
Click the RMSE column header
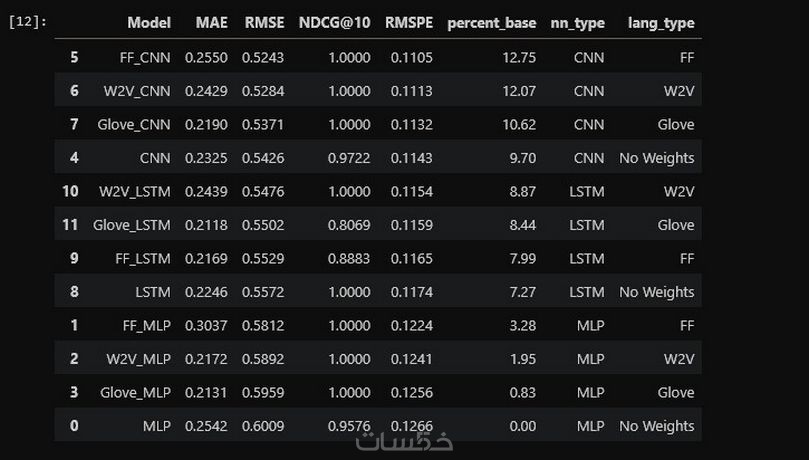[264, 23]
